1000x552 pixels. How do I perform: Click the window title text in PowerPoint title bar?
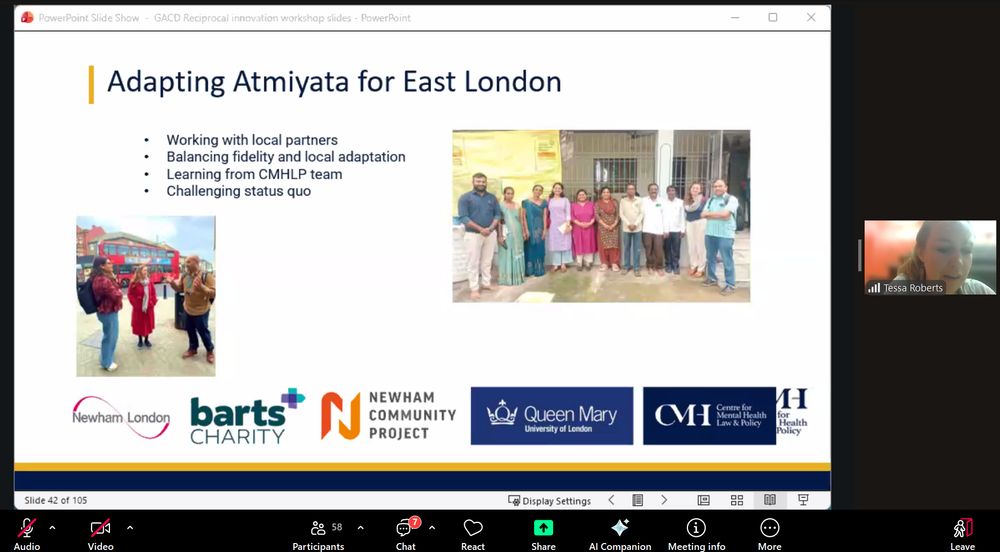click(x=224, y=18)
